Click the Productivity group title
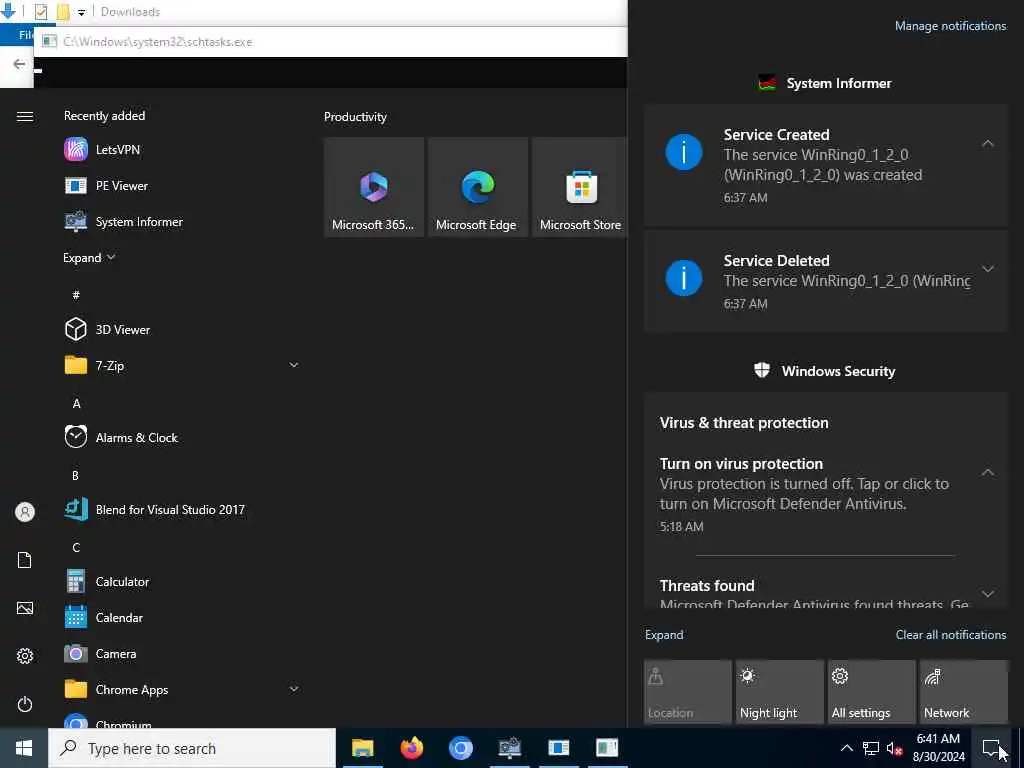 355,117
